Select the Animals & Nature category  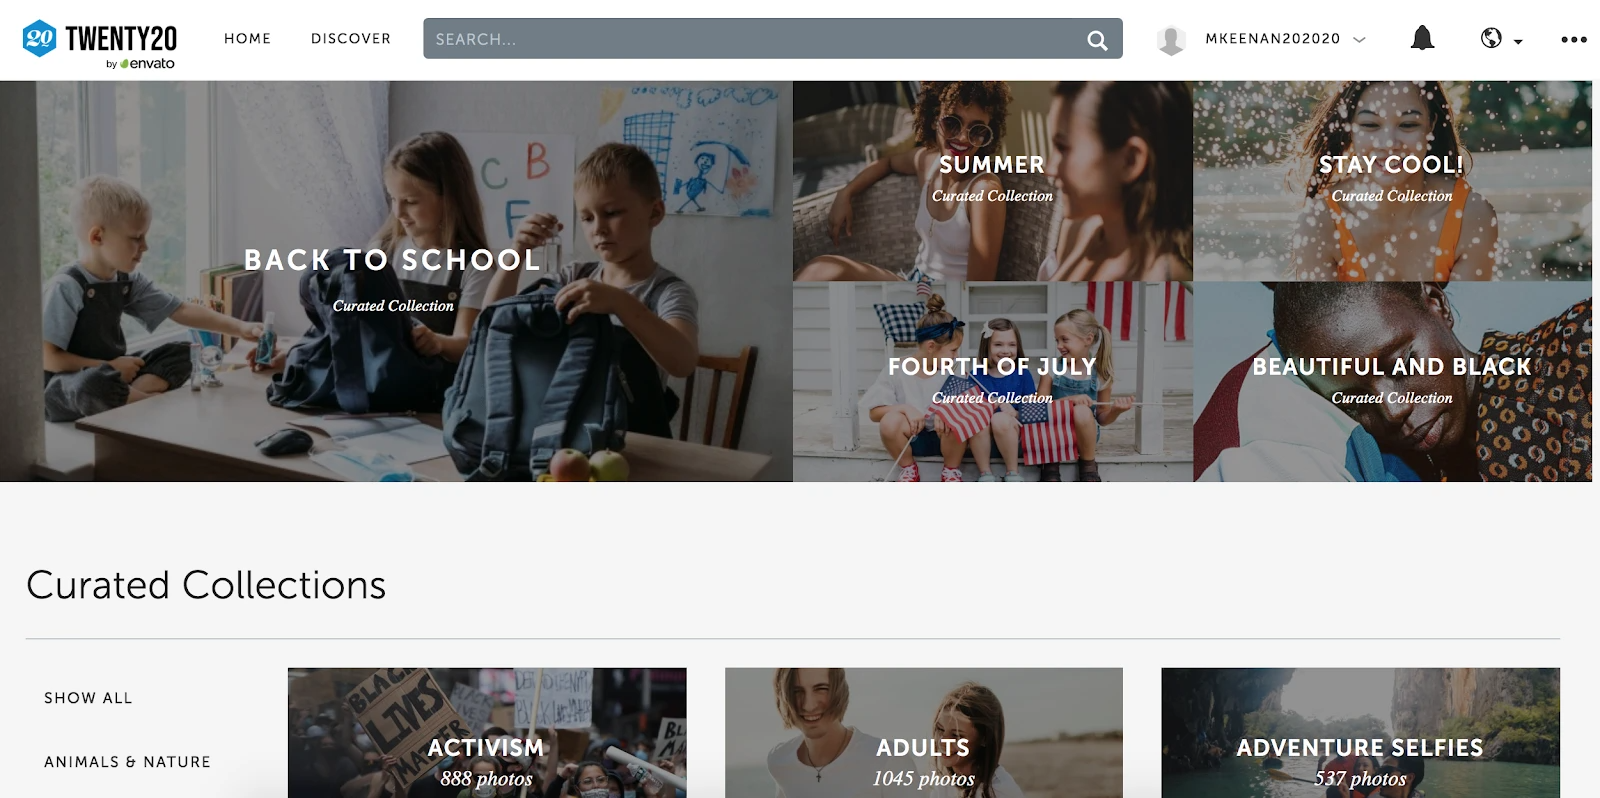click(x=127, y=762)
